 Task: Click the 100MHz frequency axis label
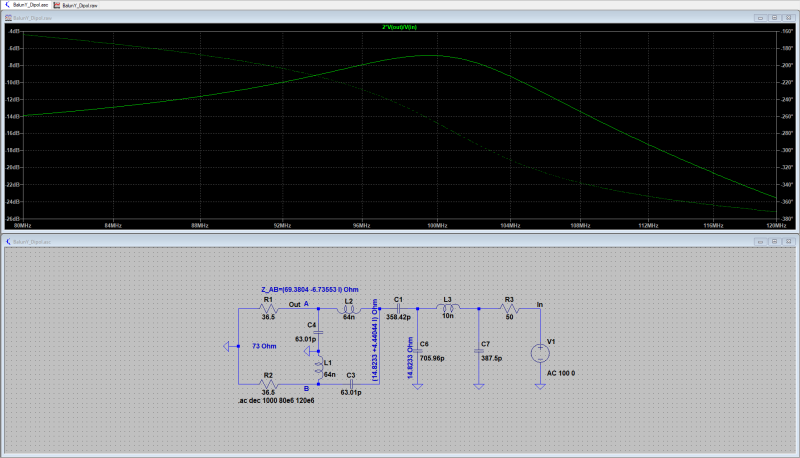(x=437, y=225)
